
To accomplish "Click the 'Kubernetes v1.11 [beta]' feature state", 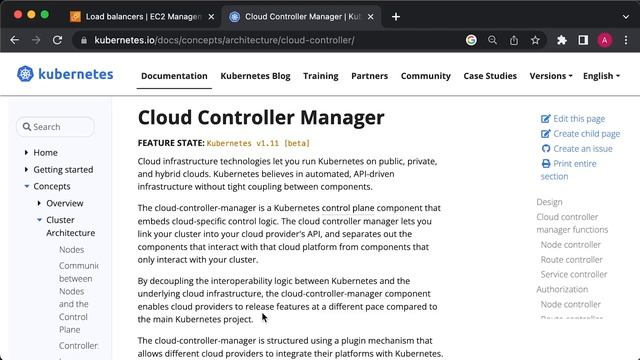I will click(x=258, y=143).
